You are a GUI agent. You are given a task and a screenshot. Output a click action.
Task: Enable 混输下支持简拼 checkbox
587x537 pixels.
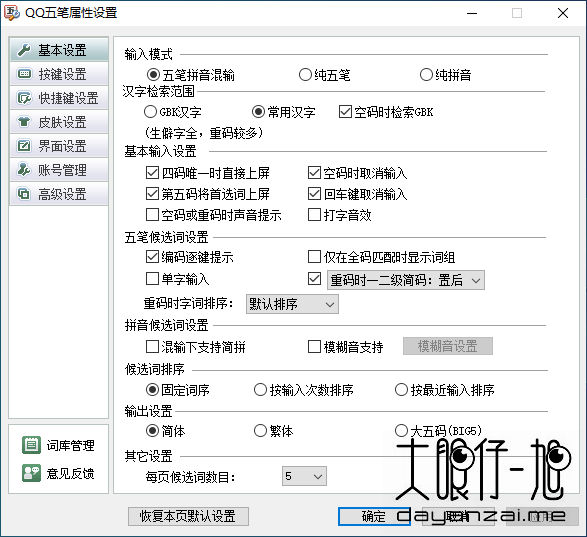click(152, 347)
